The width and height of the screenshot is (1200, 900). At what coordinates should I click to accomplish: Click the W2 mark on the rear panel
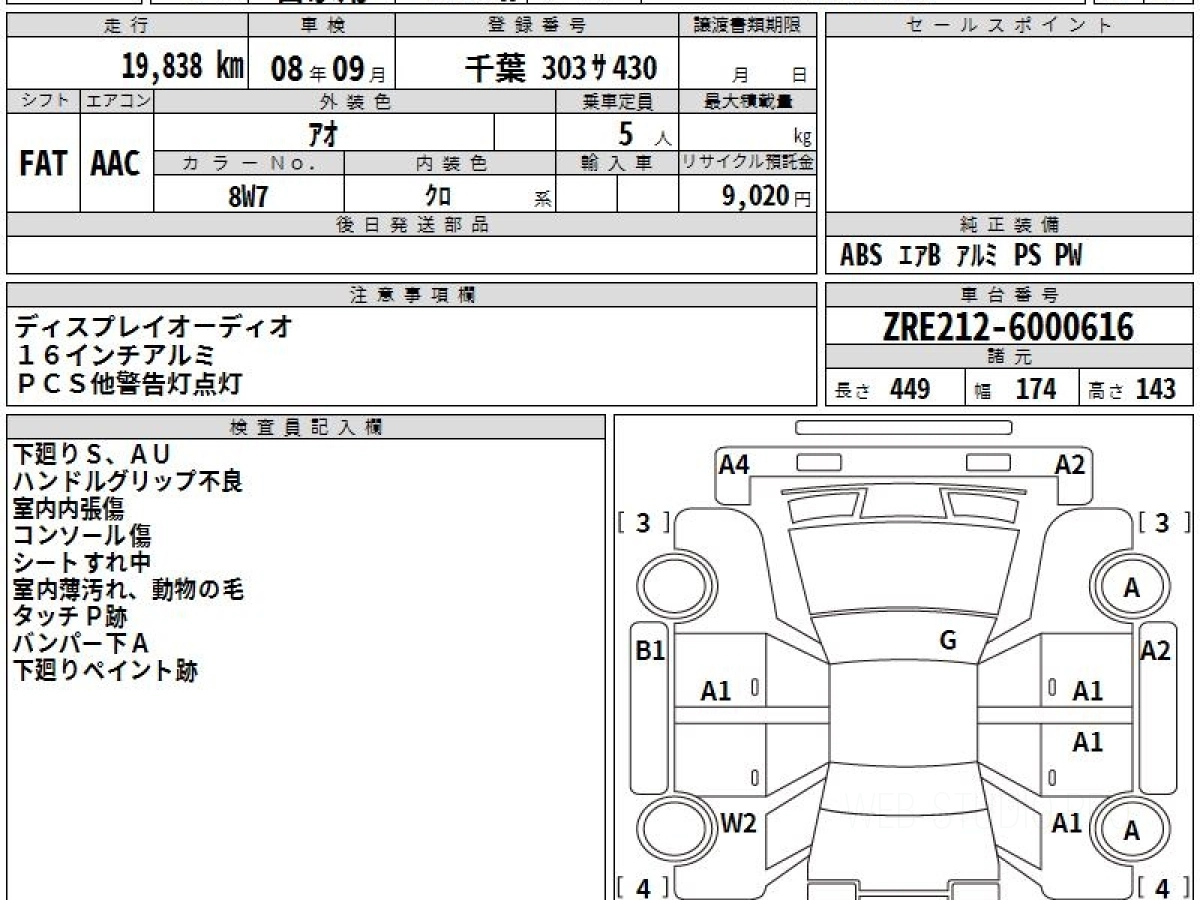point(738,823)
